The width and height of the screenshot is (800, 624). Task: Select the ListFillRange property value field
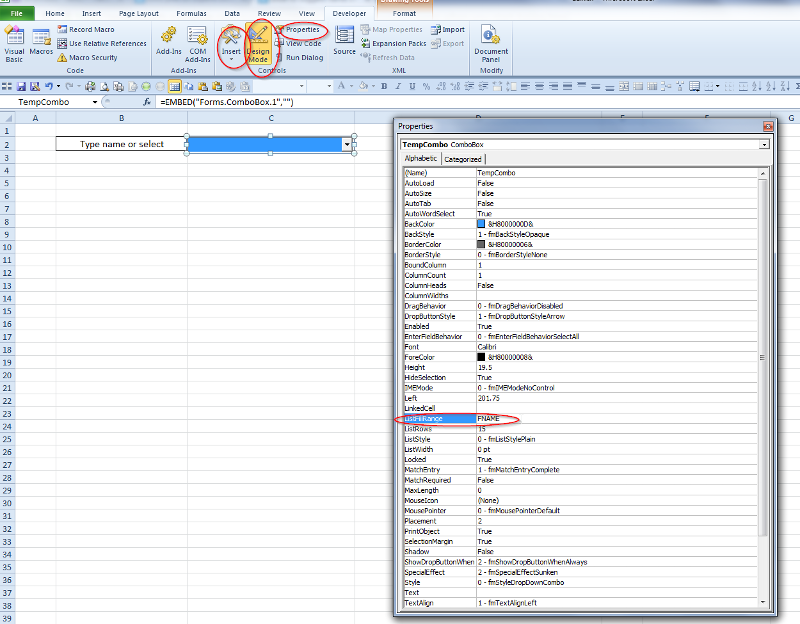pos(615,418)
